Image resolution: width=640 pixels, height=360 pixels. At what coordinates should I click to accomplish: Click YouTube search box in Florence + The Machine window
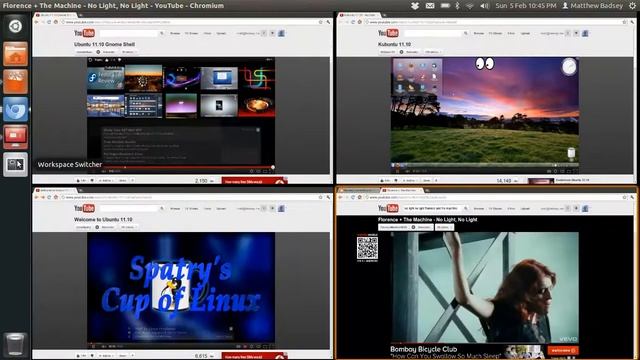(x=432, y=209)
